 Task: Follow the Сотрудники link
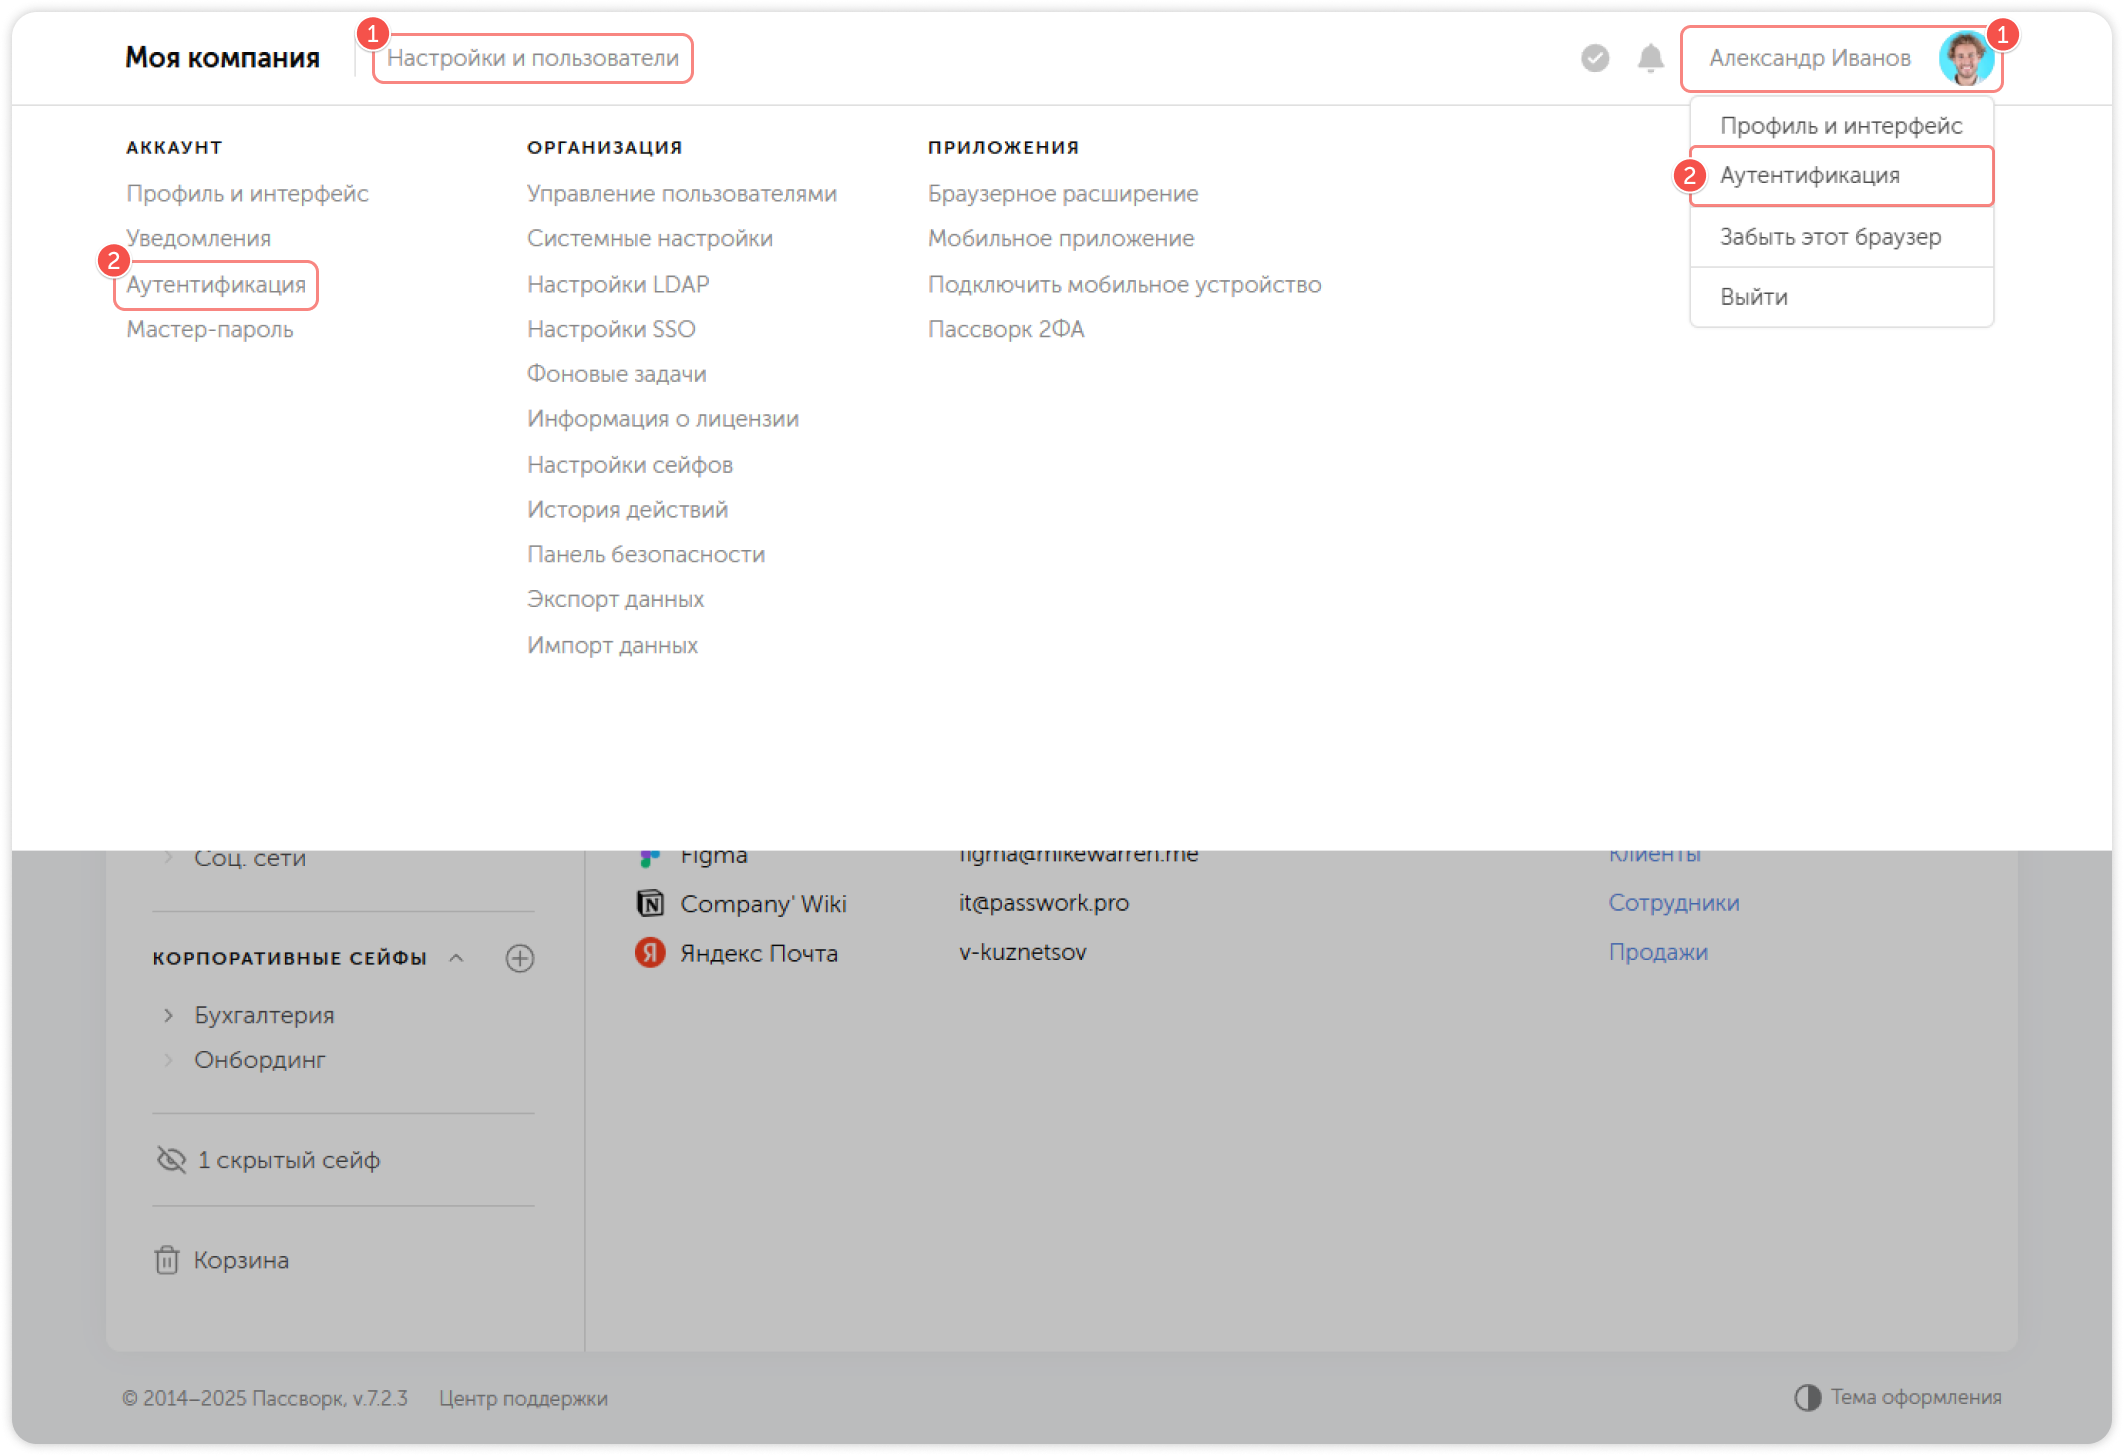[1674, 902]
